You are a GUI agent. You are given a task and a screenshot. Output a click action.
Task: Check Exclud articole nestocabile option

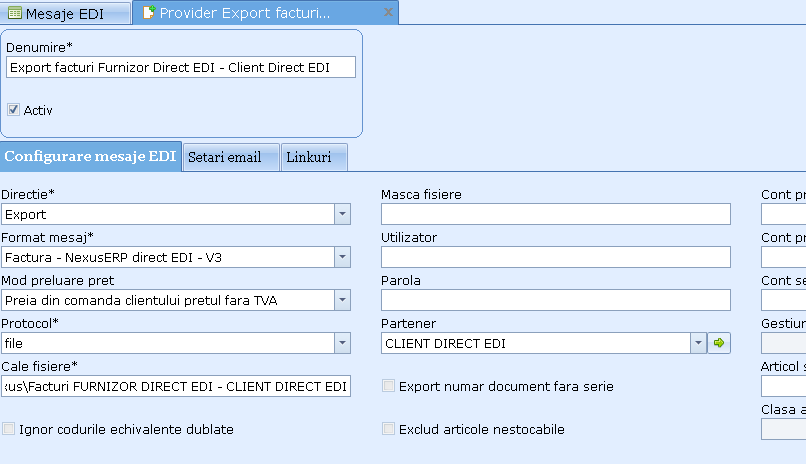tap(389, 429)
